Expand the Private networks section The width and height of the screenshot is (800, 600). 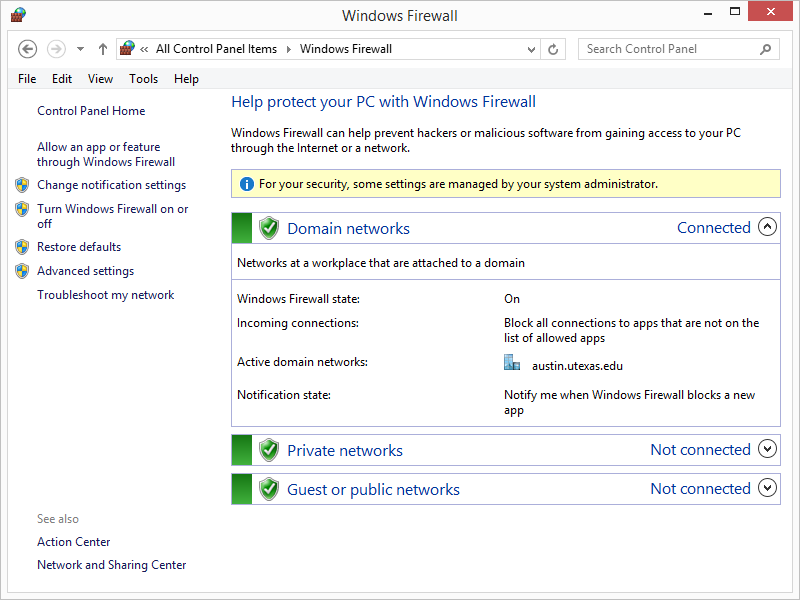click(x=767, y=449)
